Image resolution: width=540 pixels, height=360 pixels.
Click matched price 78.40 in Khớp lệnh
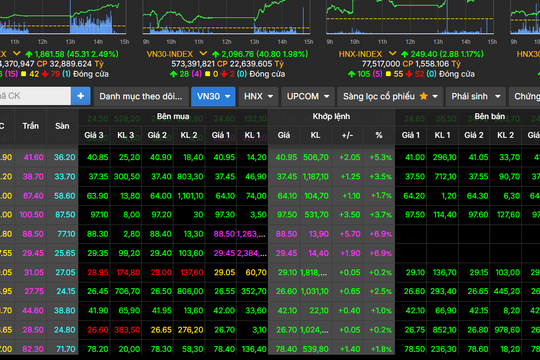tap(286, 349)
